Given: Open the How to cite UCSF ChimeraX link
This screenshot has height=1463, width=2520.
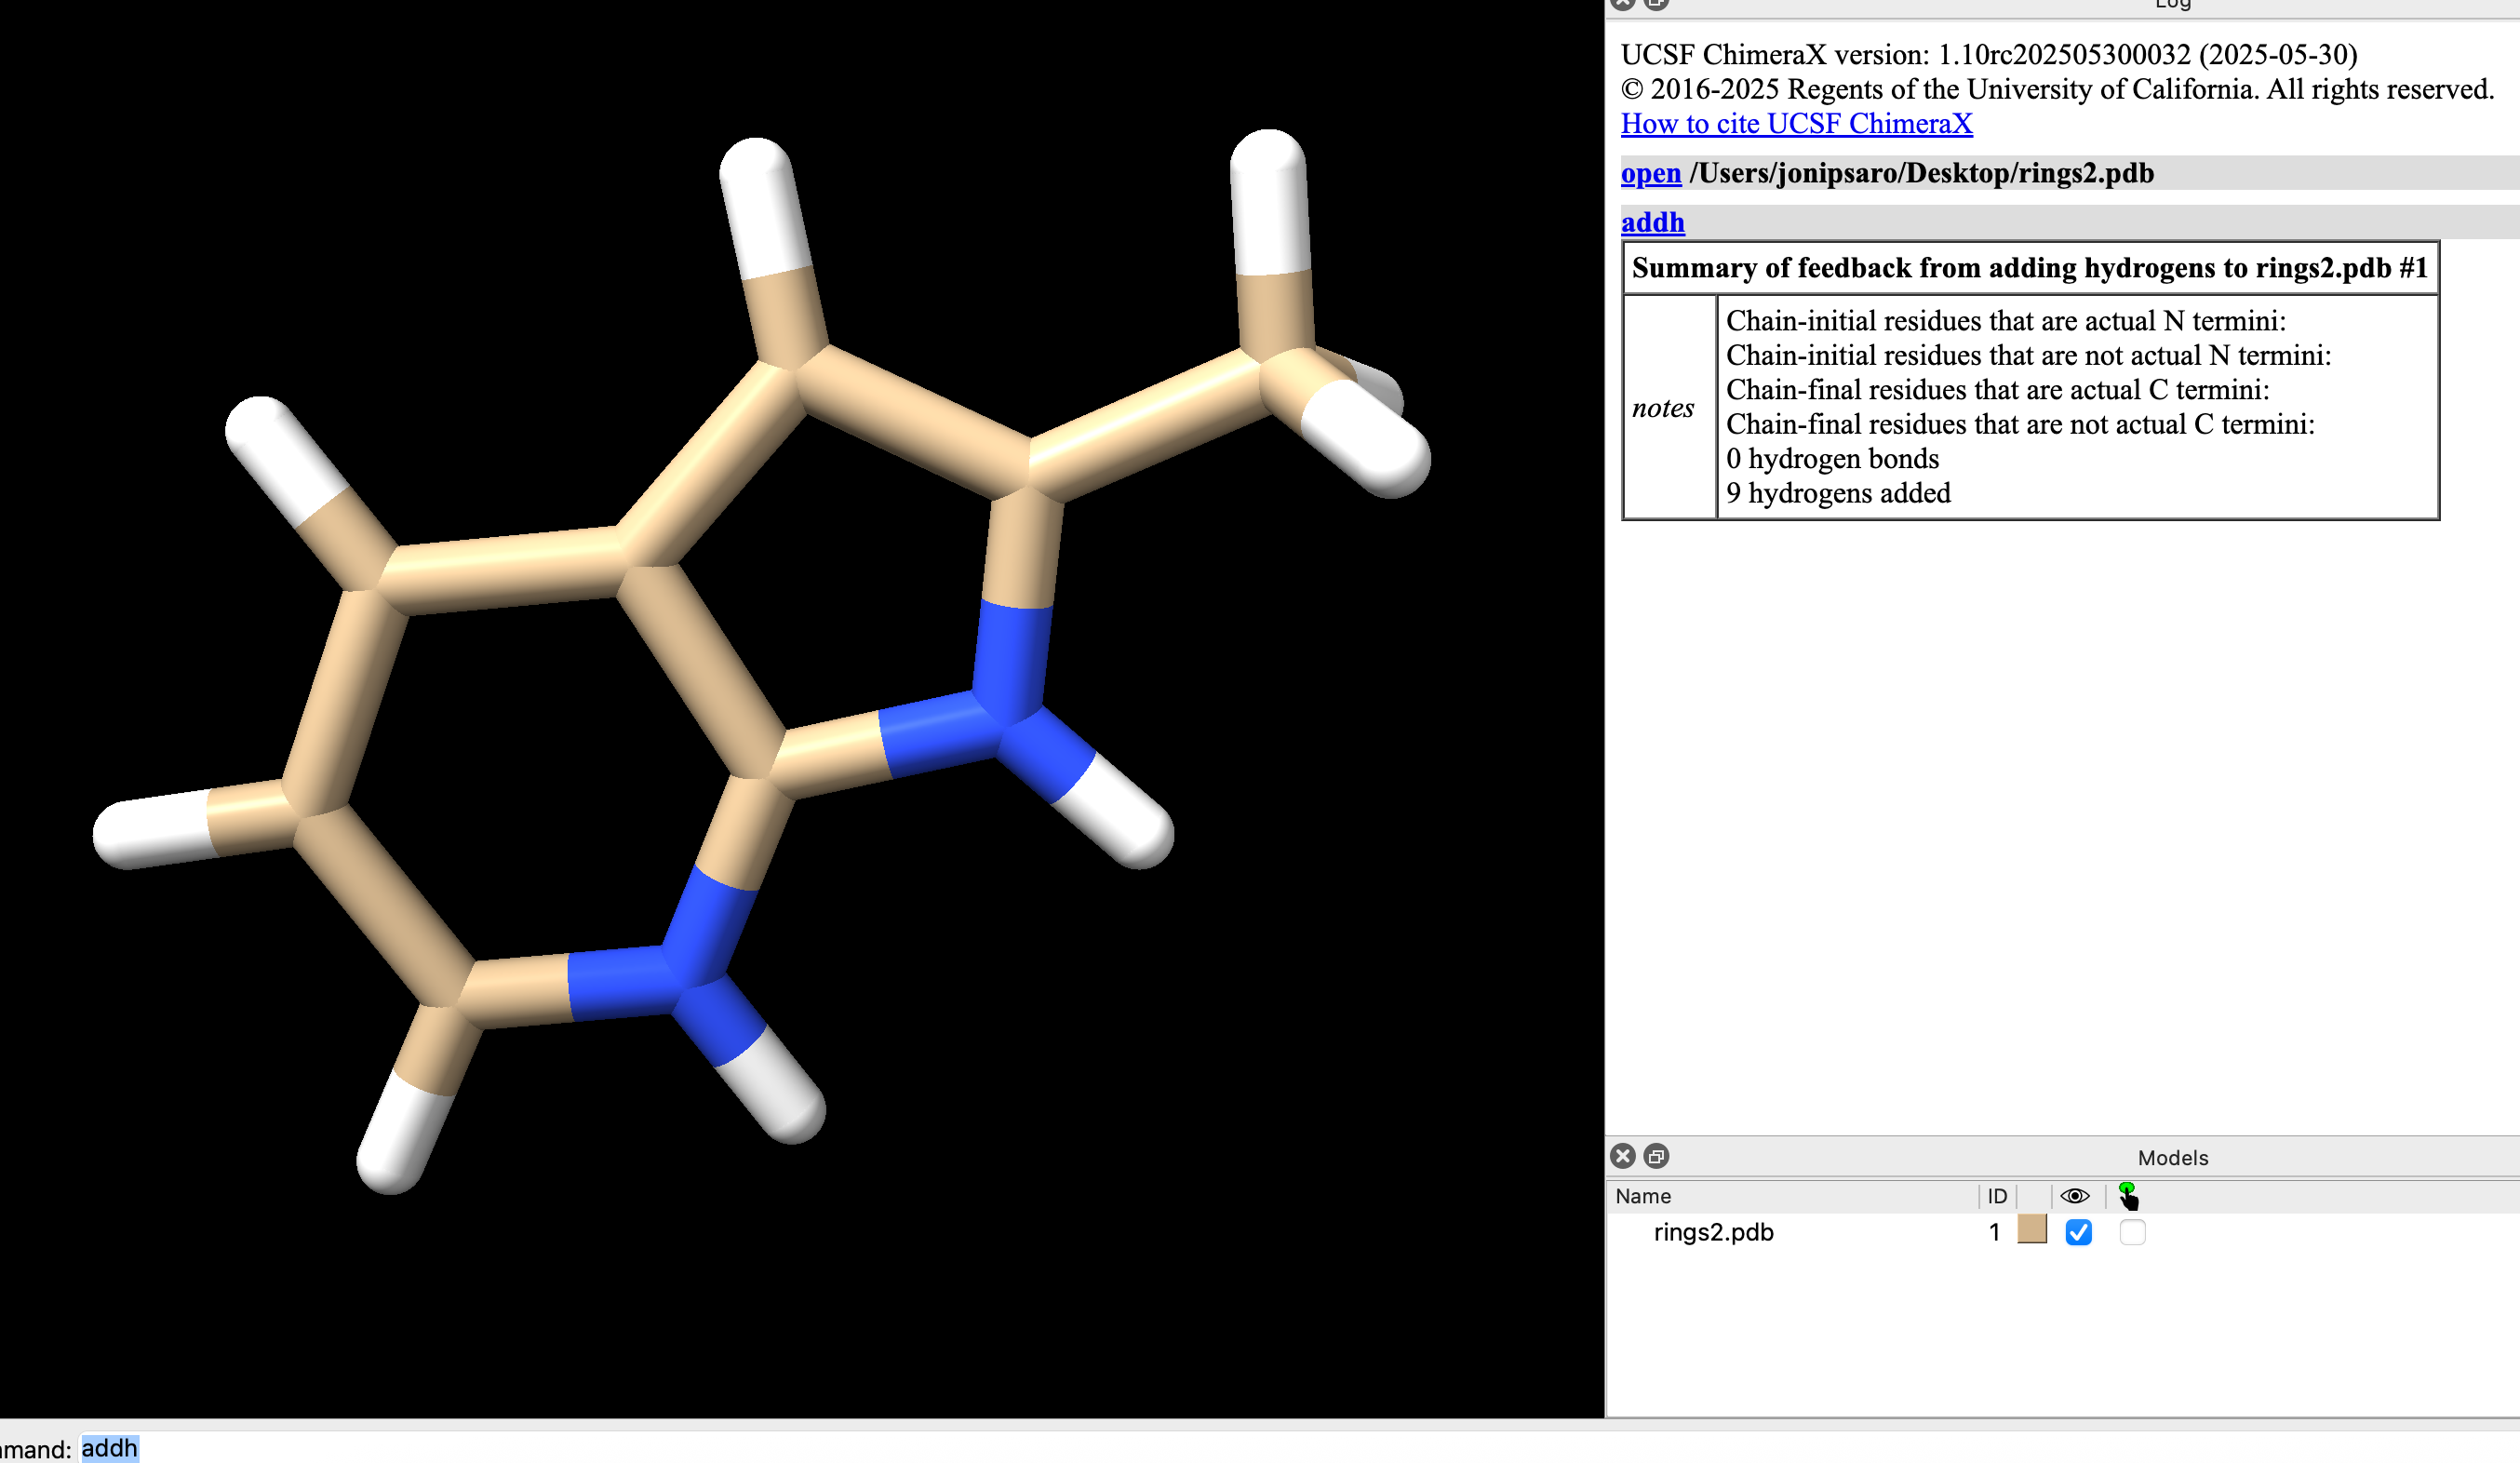Looking at the screenshot, I should point(1796,124).
